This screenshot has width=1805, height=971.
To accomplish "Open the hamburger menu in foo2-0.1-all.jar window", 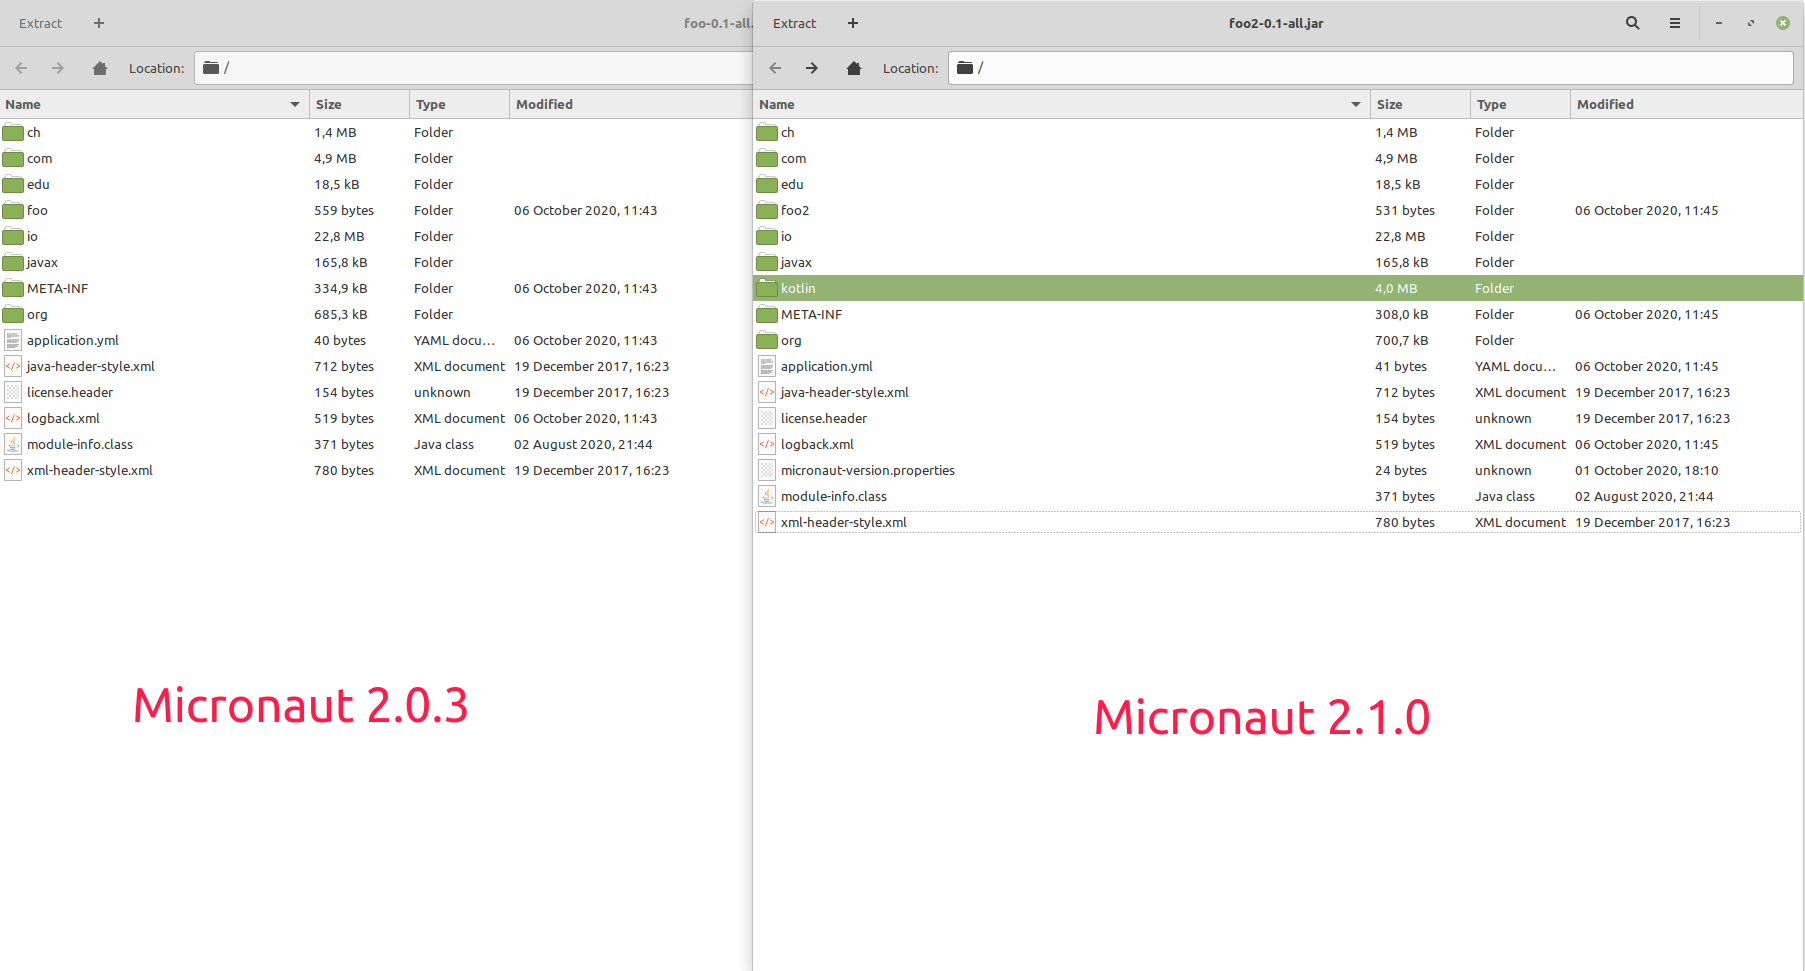I will [x=1675, y=23].
